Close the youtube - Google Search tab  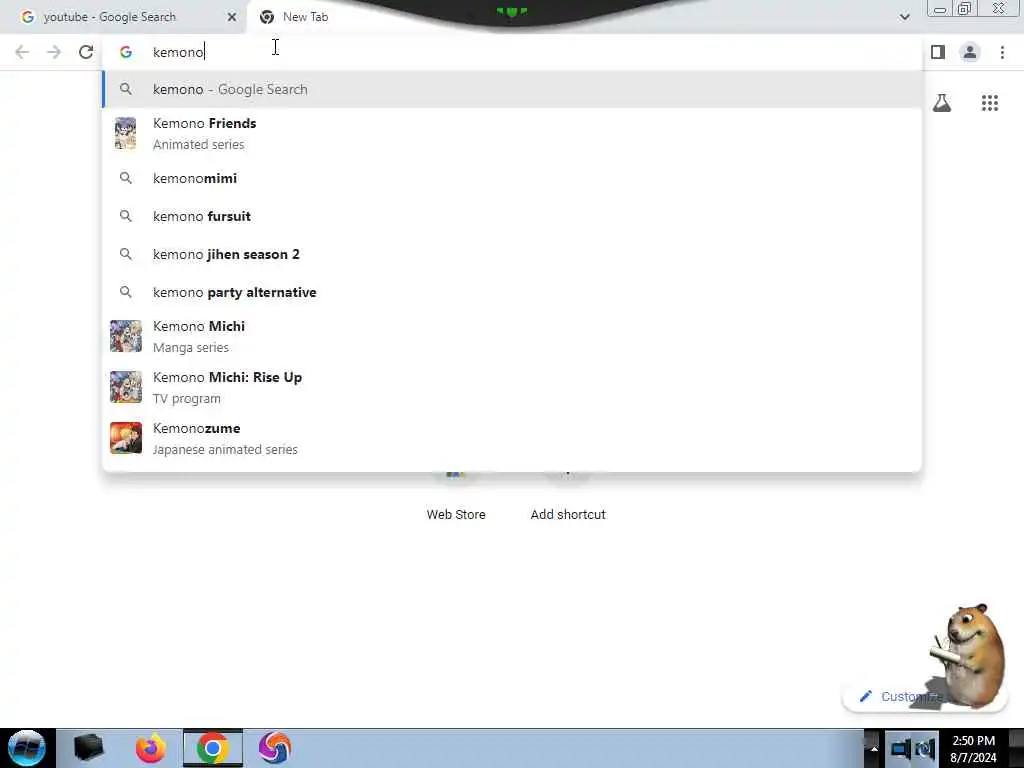pyautogui.click(x=232, y=17)
